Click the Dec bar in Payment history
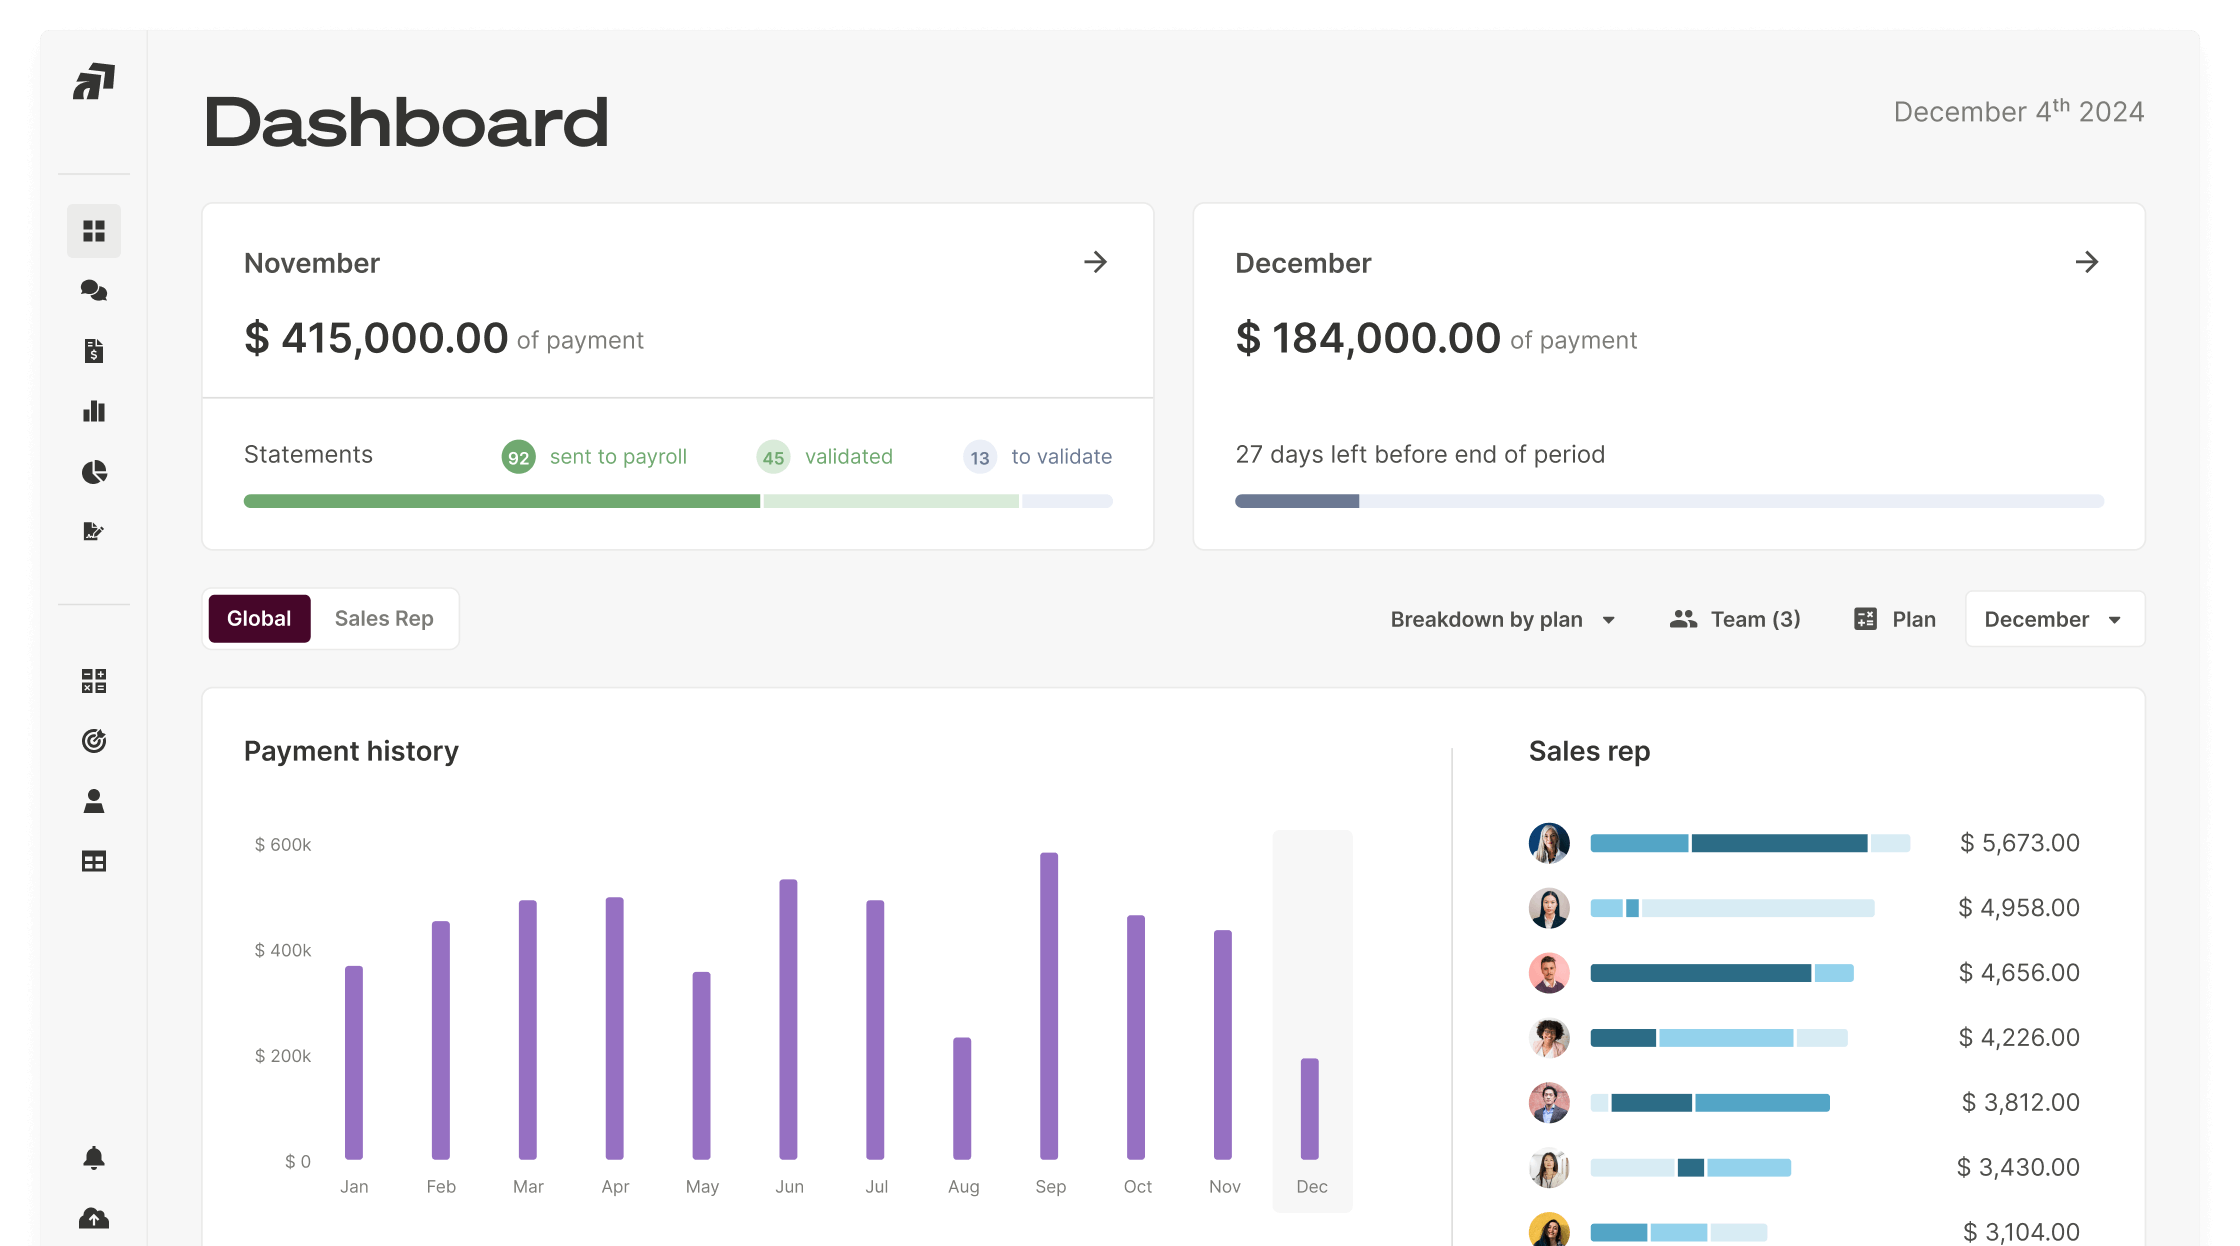 pyautogui.click(x=1310, y=1109)
